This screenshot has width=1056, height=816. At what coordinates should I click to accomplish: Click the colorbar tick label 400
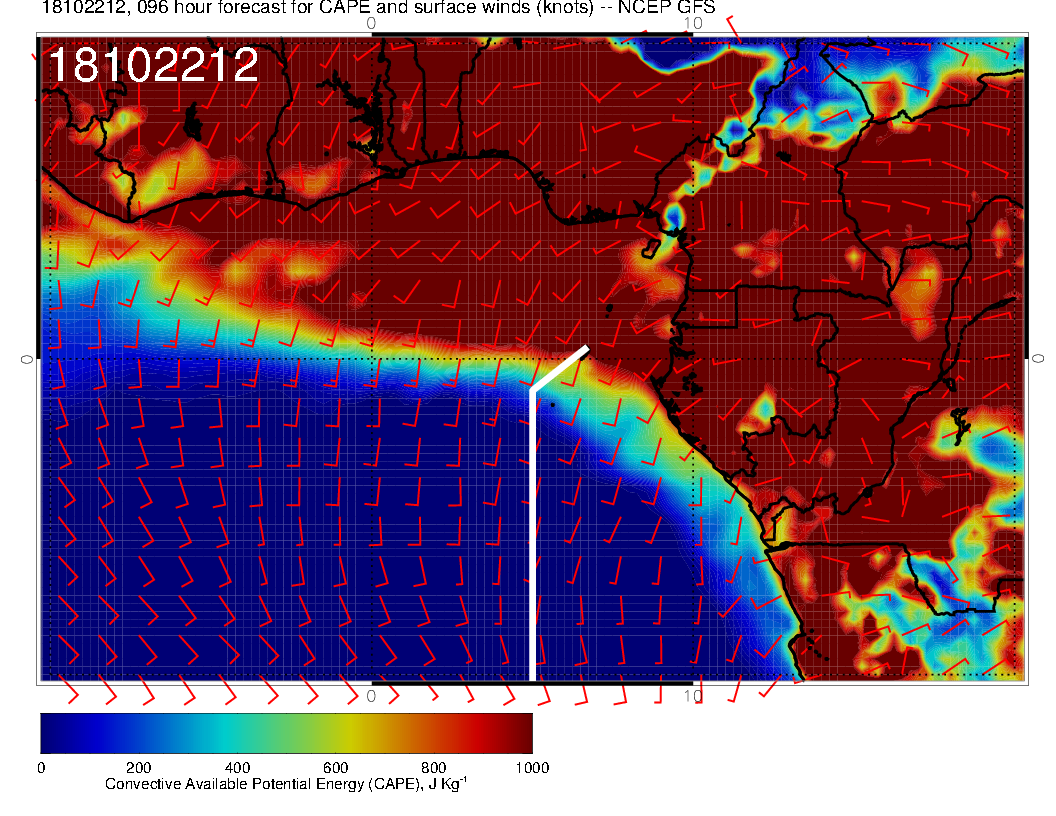(x=236, y=768)
